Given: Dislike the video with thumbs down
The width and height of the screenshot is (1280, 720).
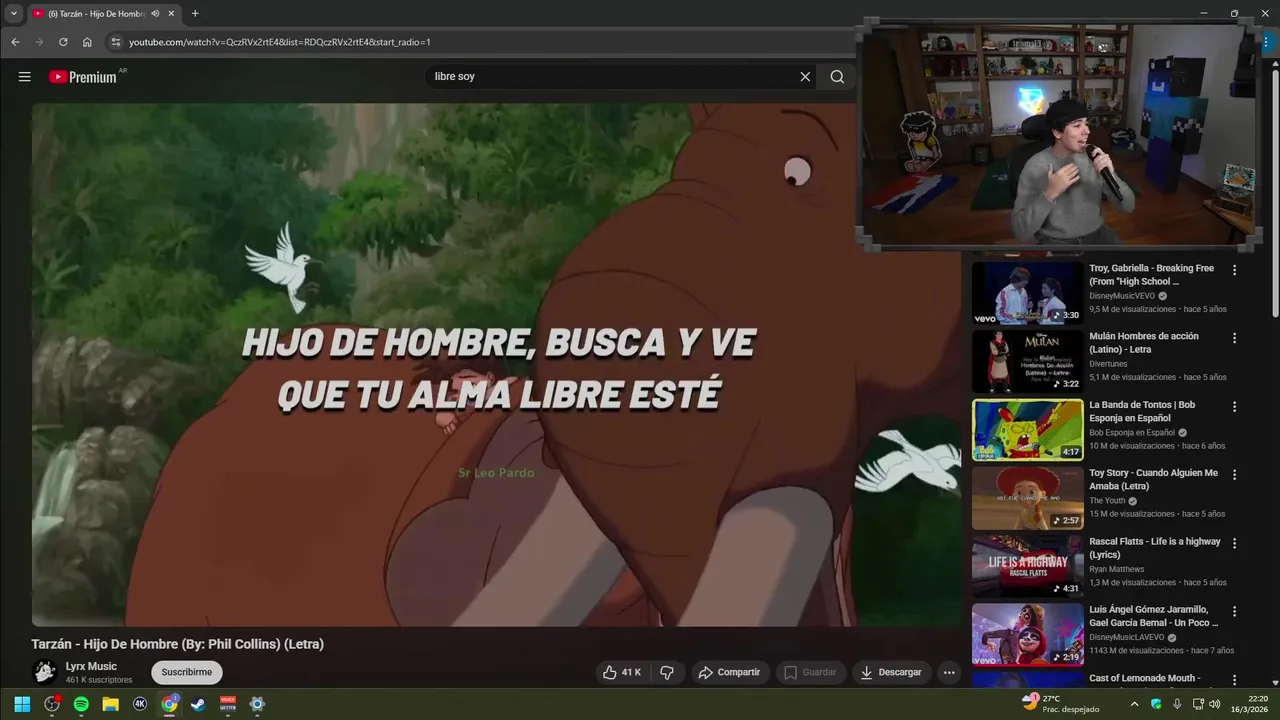Looking at the screenshot, I should click(x=667, y=672).
